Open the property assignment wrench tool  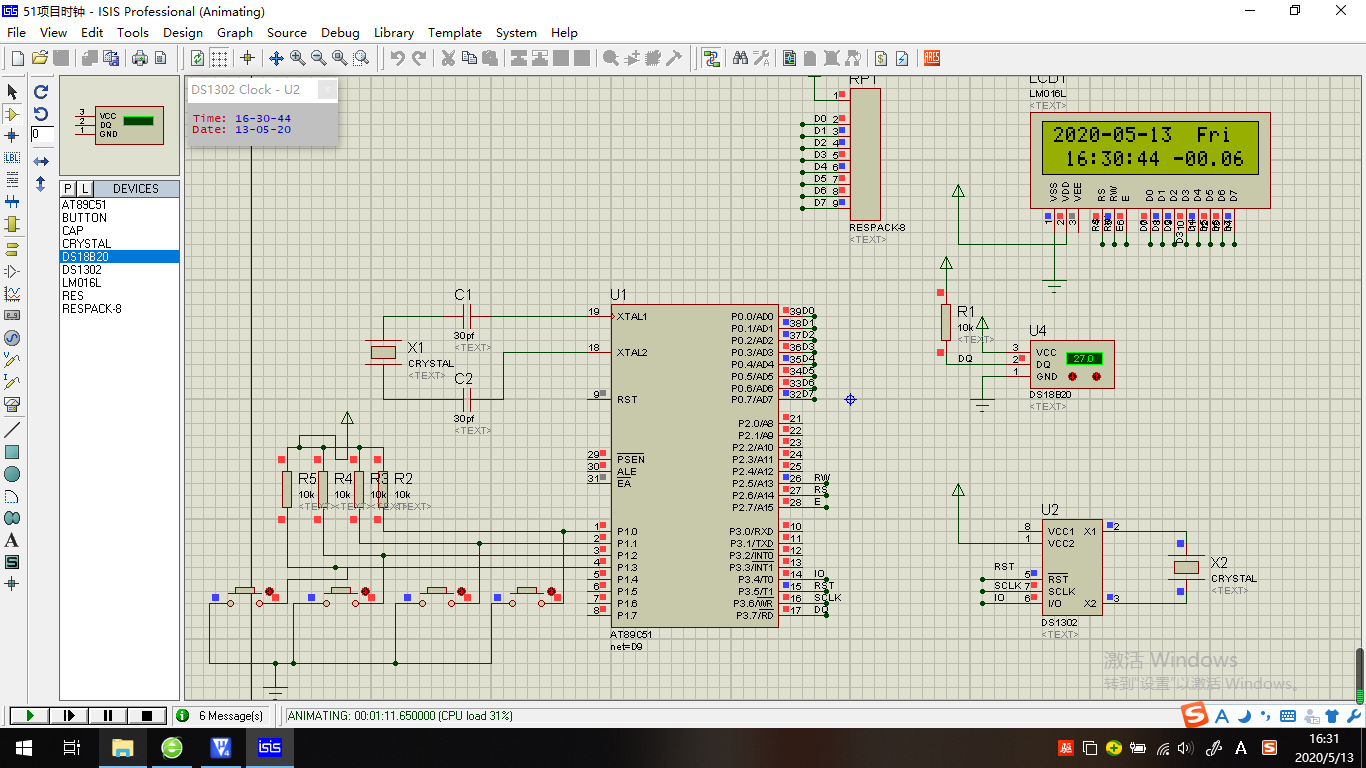point(761,58)
